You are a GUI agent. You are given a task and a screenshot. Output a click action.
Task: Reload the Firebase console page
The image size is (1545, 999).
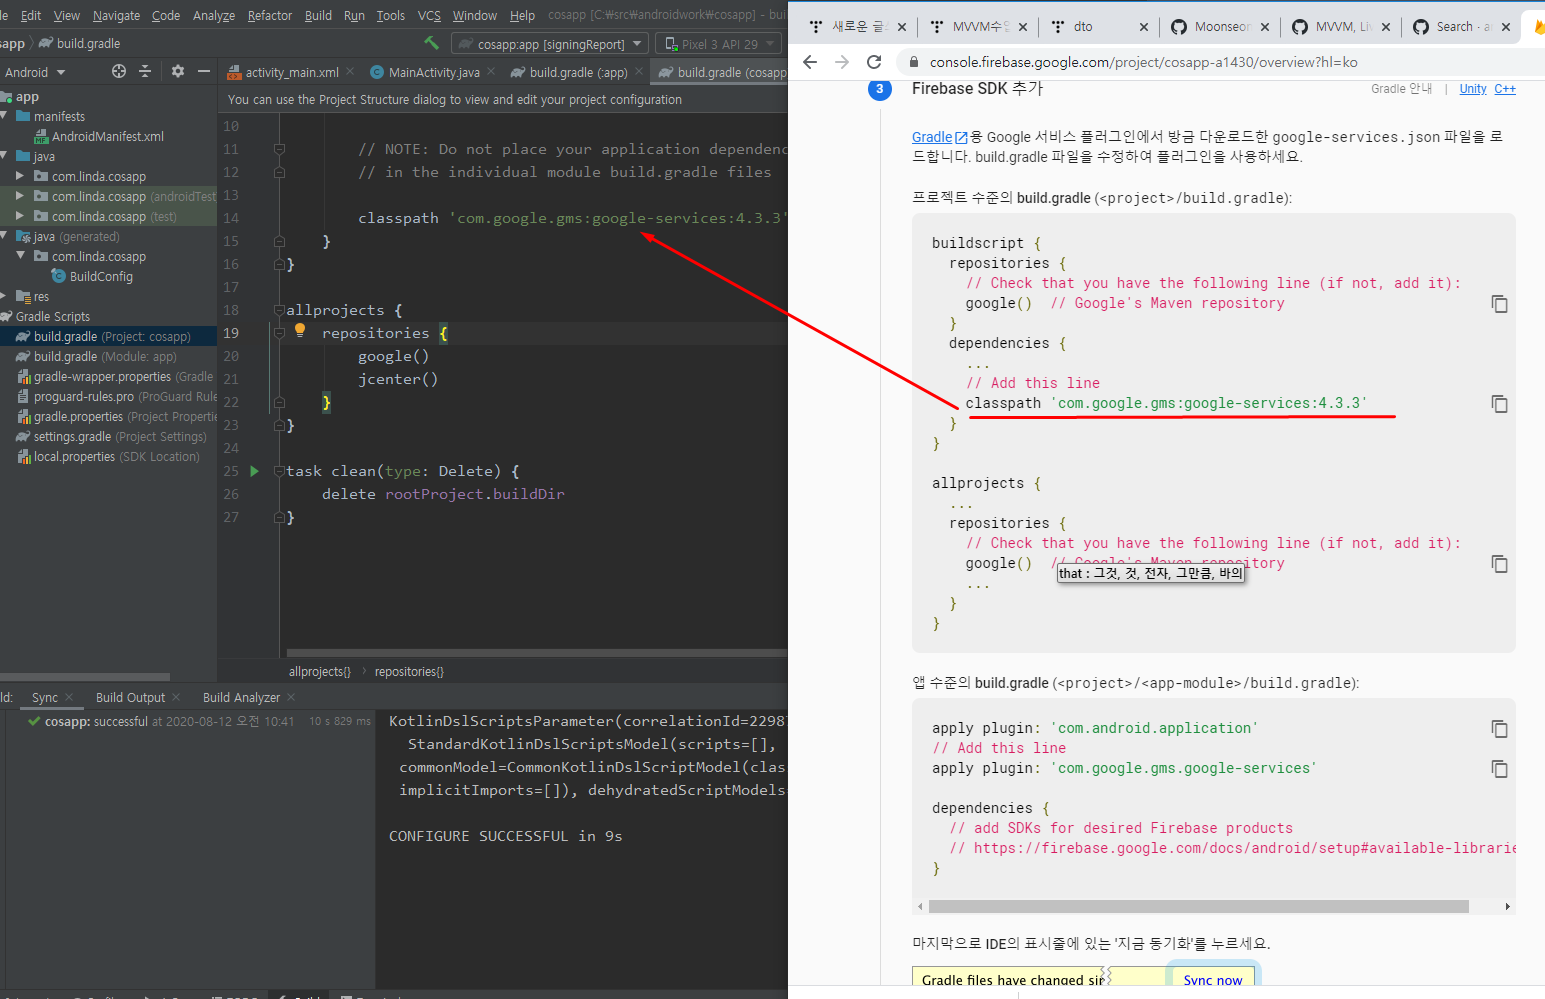(x=874, y=62)
